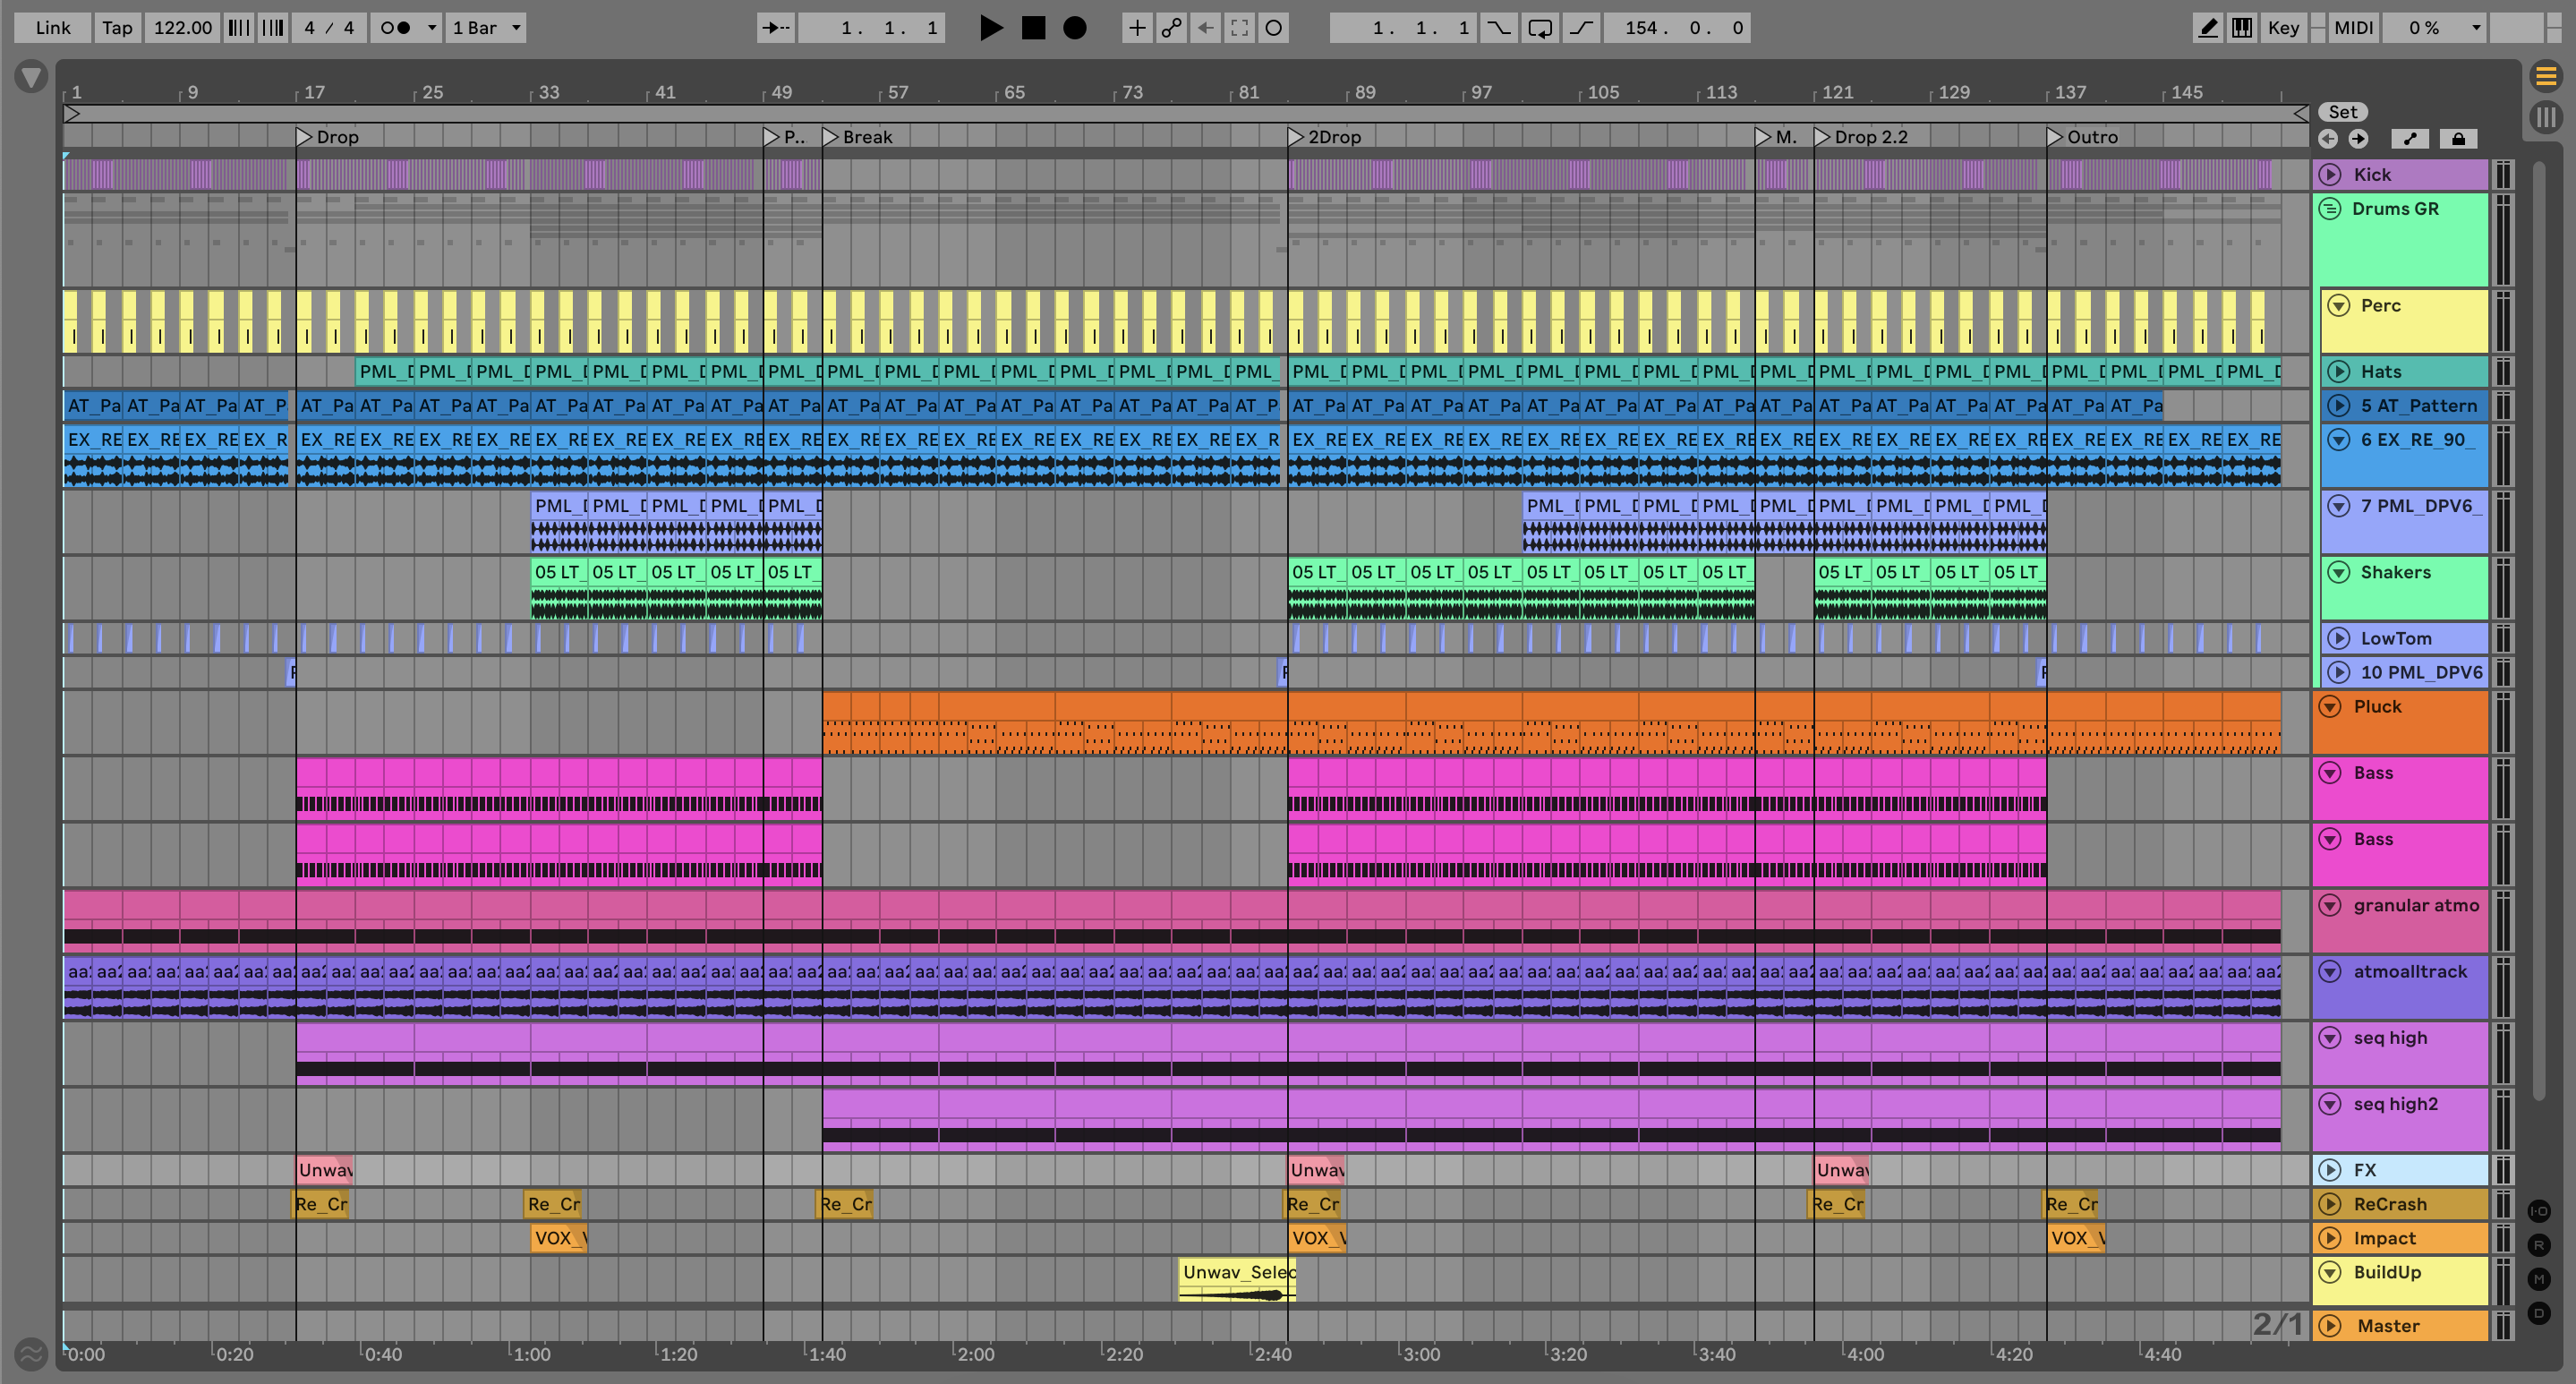Toggle the Follow playback arrow button
The width and height of the screenshot is (2576, 1384).
pyautogui.click(x=775, y=28)
